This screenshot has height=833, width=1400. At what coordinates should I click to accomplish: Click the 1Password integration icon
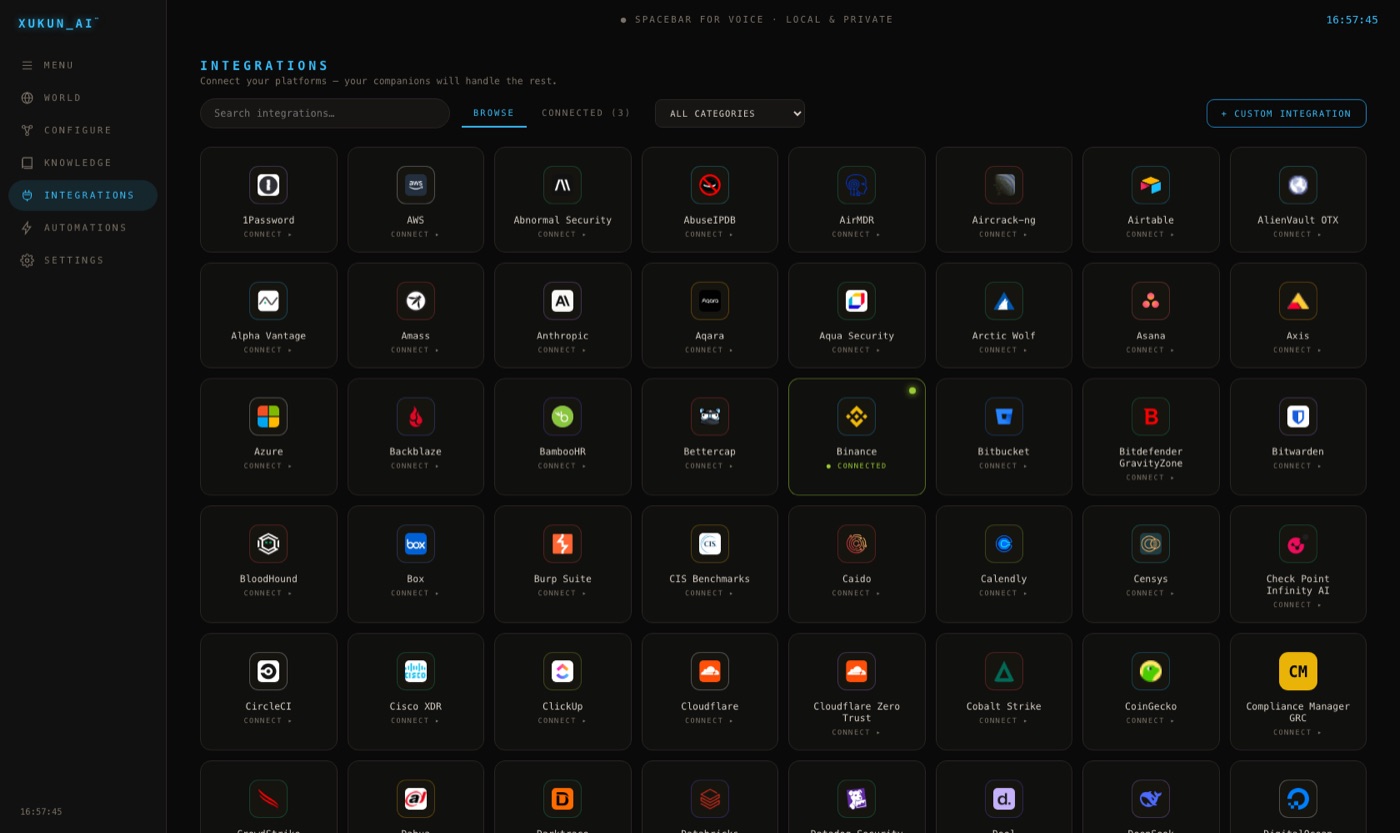(x=268, y=185)
